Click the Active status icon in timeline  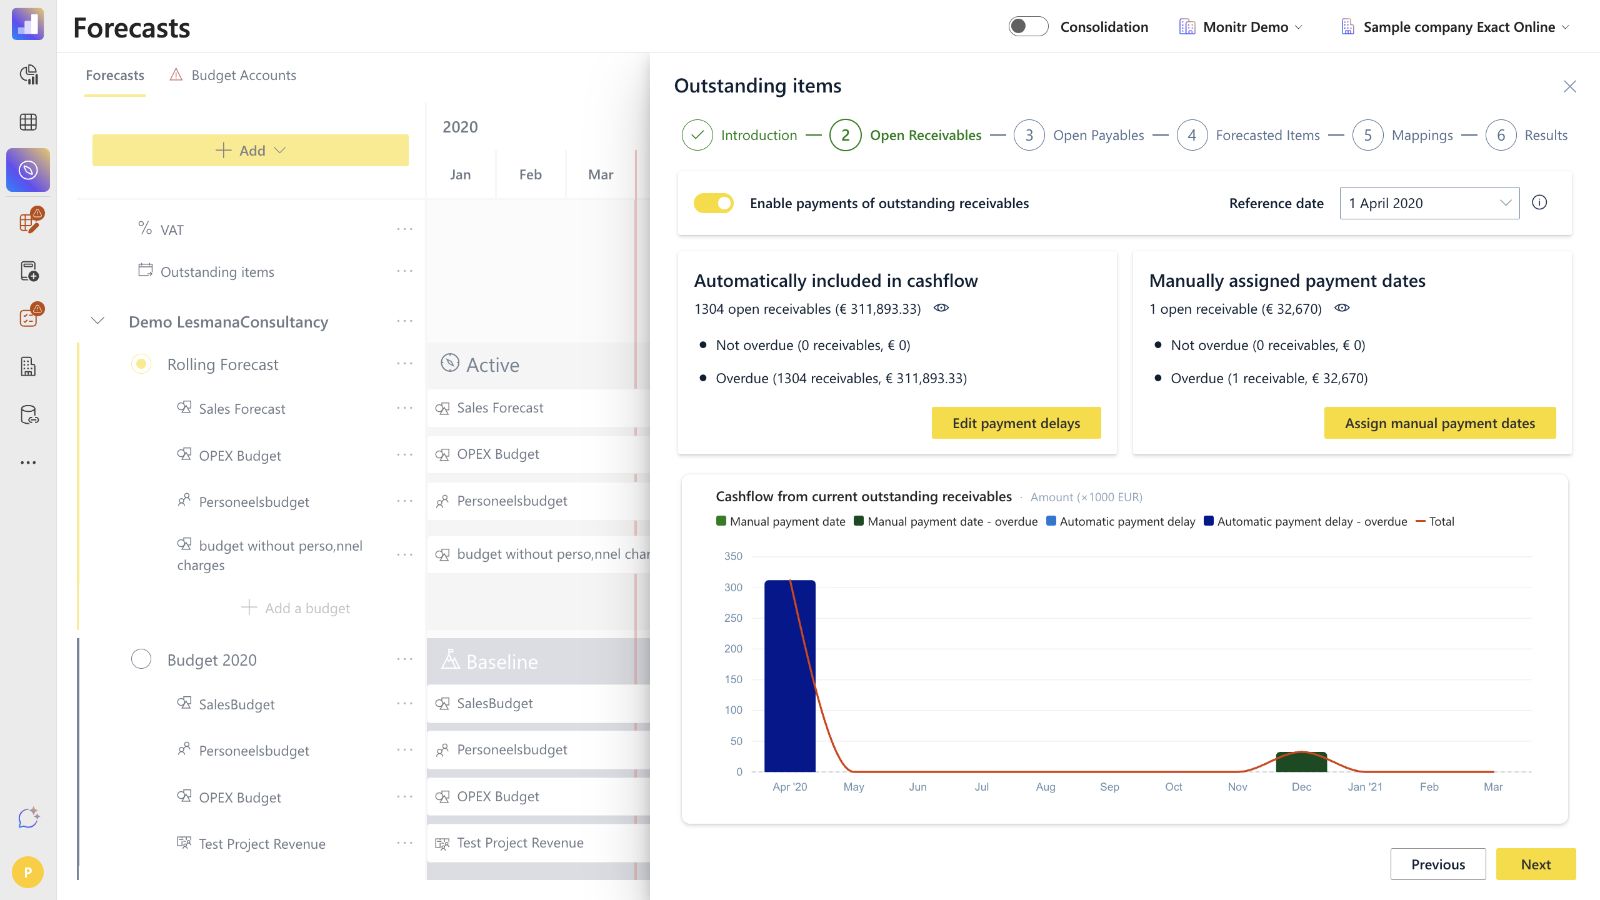pos(450,363)
